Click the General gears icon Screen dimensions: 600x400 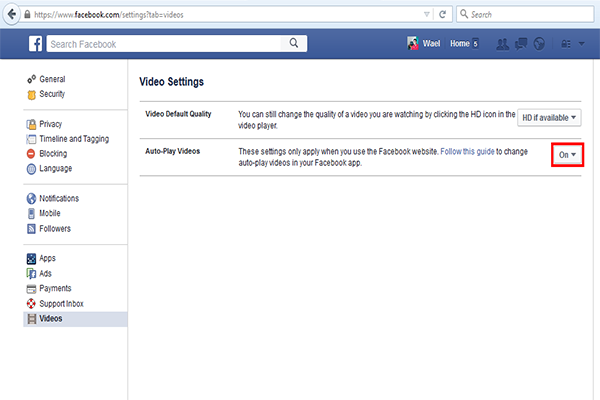point(31,79)
